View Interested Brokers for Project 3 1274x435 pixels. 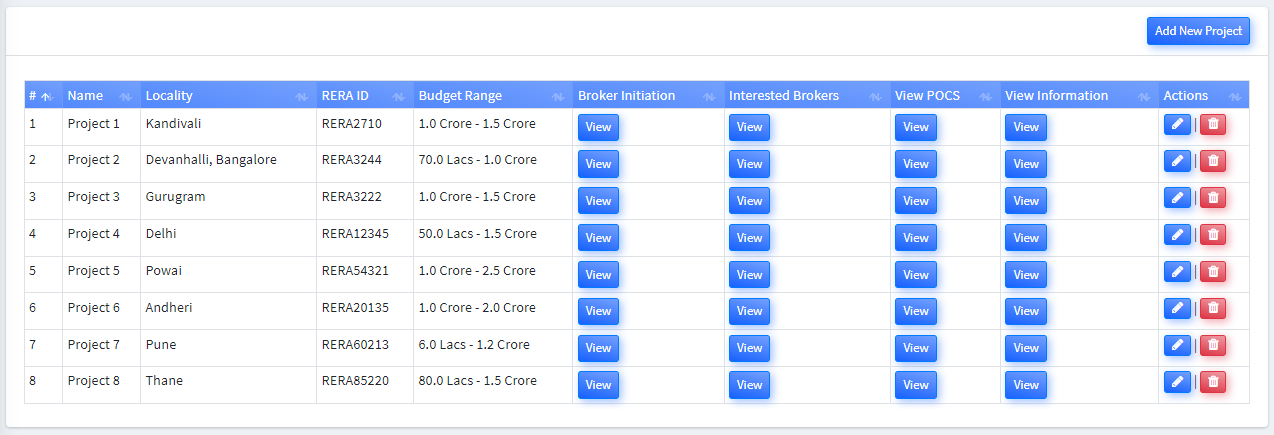749,201
